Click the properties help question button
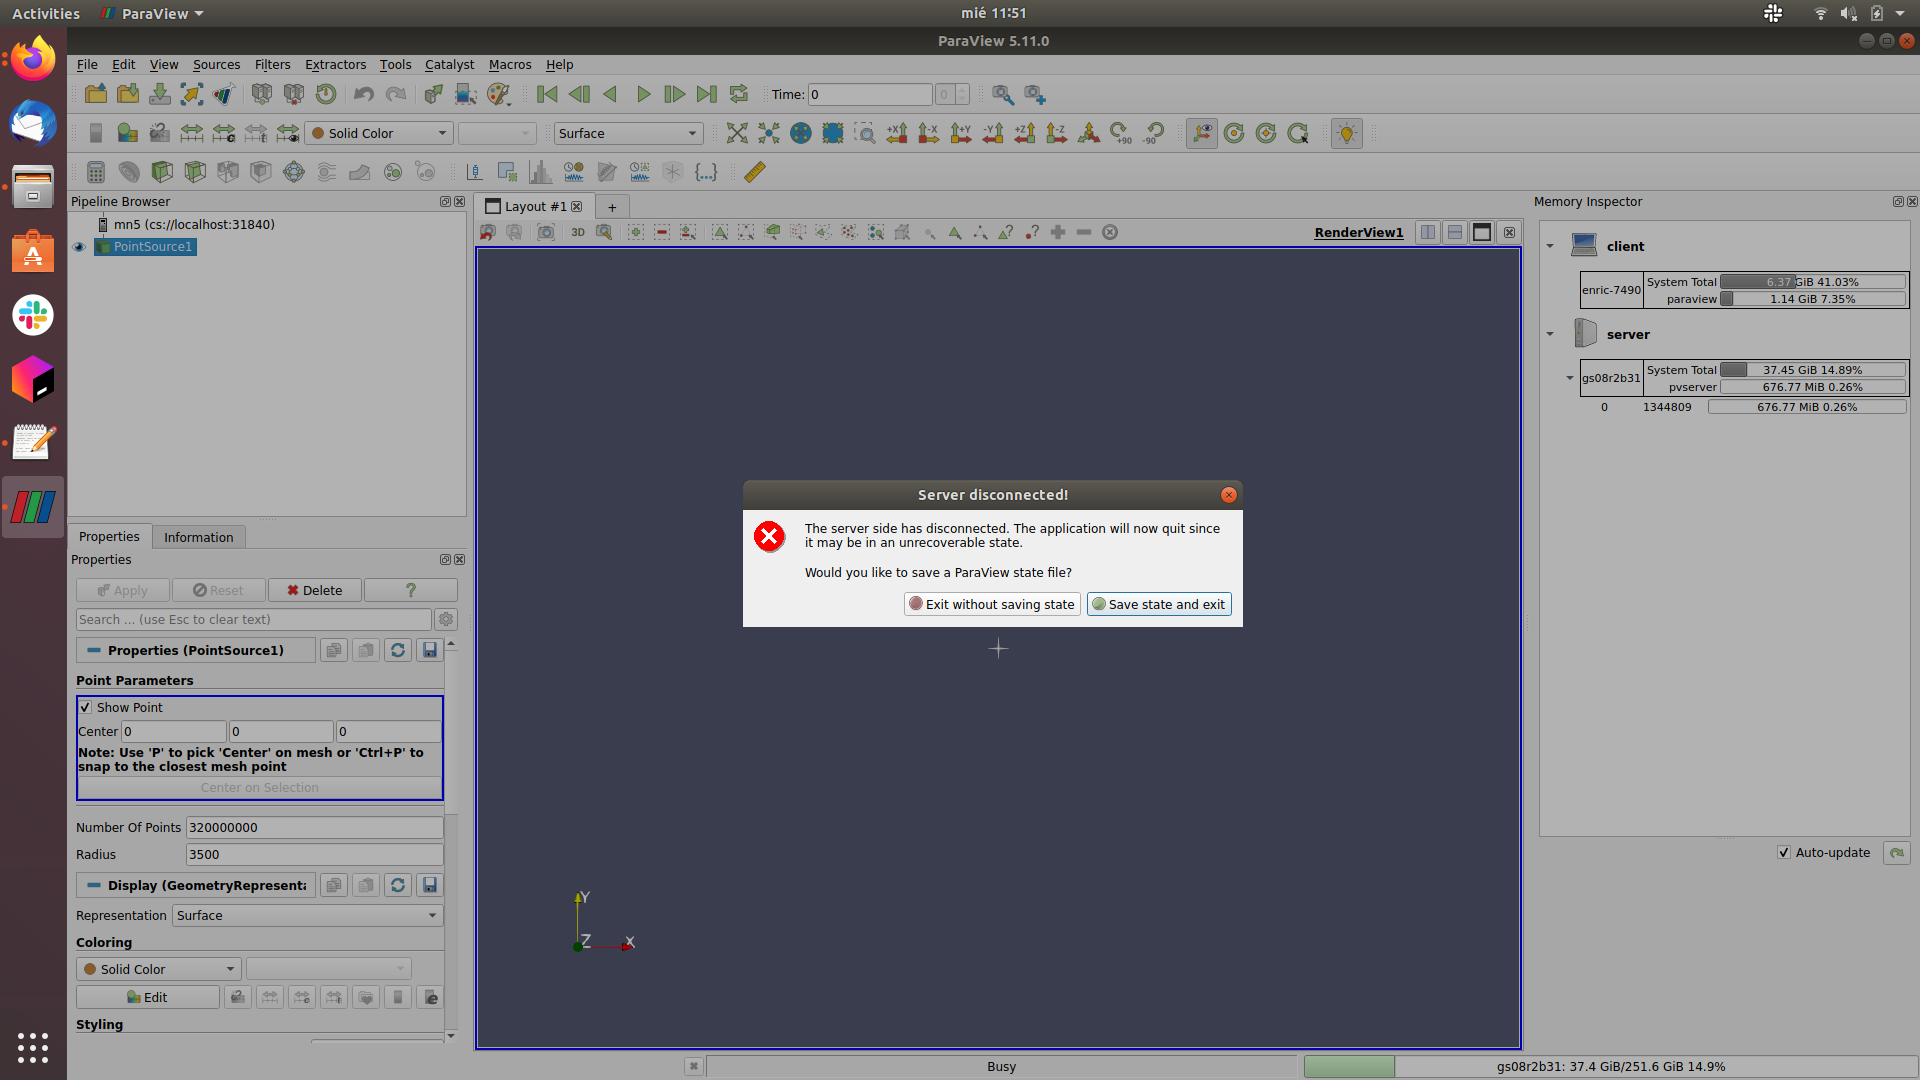The image size is (1920, 1080). click(x=411, y=590)
